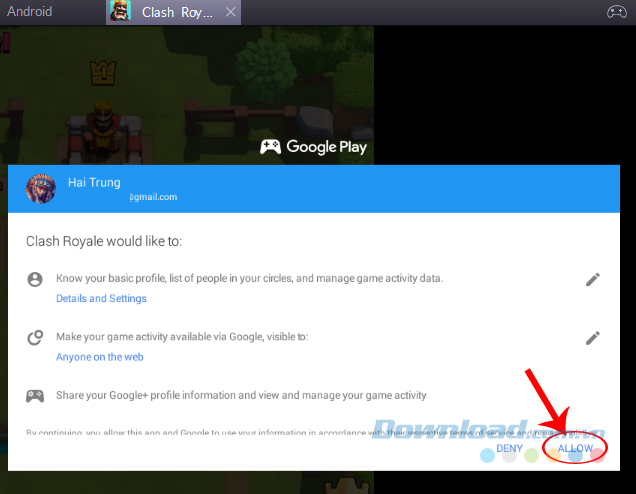Edit game activity visibility with pencil icon
Screen dimensions: 636x494
(x=593, y=338)
